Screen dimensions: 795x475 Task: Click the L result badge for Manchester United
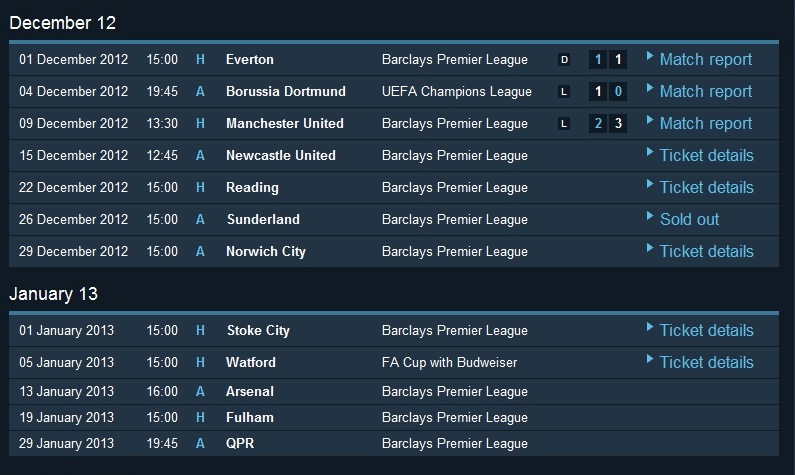564,124
